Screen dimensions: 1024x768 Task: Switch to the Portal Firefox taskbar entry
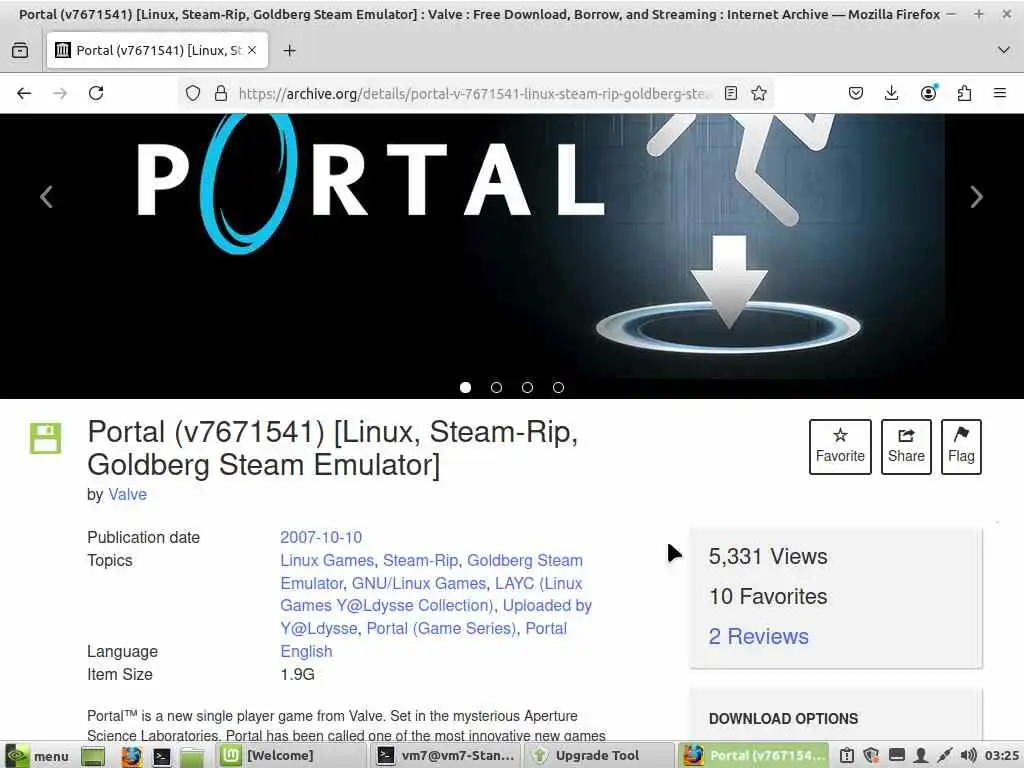pyautogui.click(x=754, y=756)
